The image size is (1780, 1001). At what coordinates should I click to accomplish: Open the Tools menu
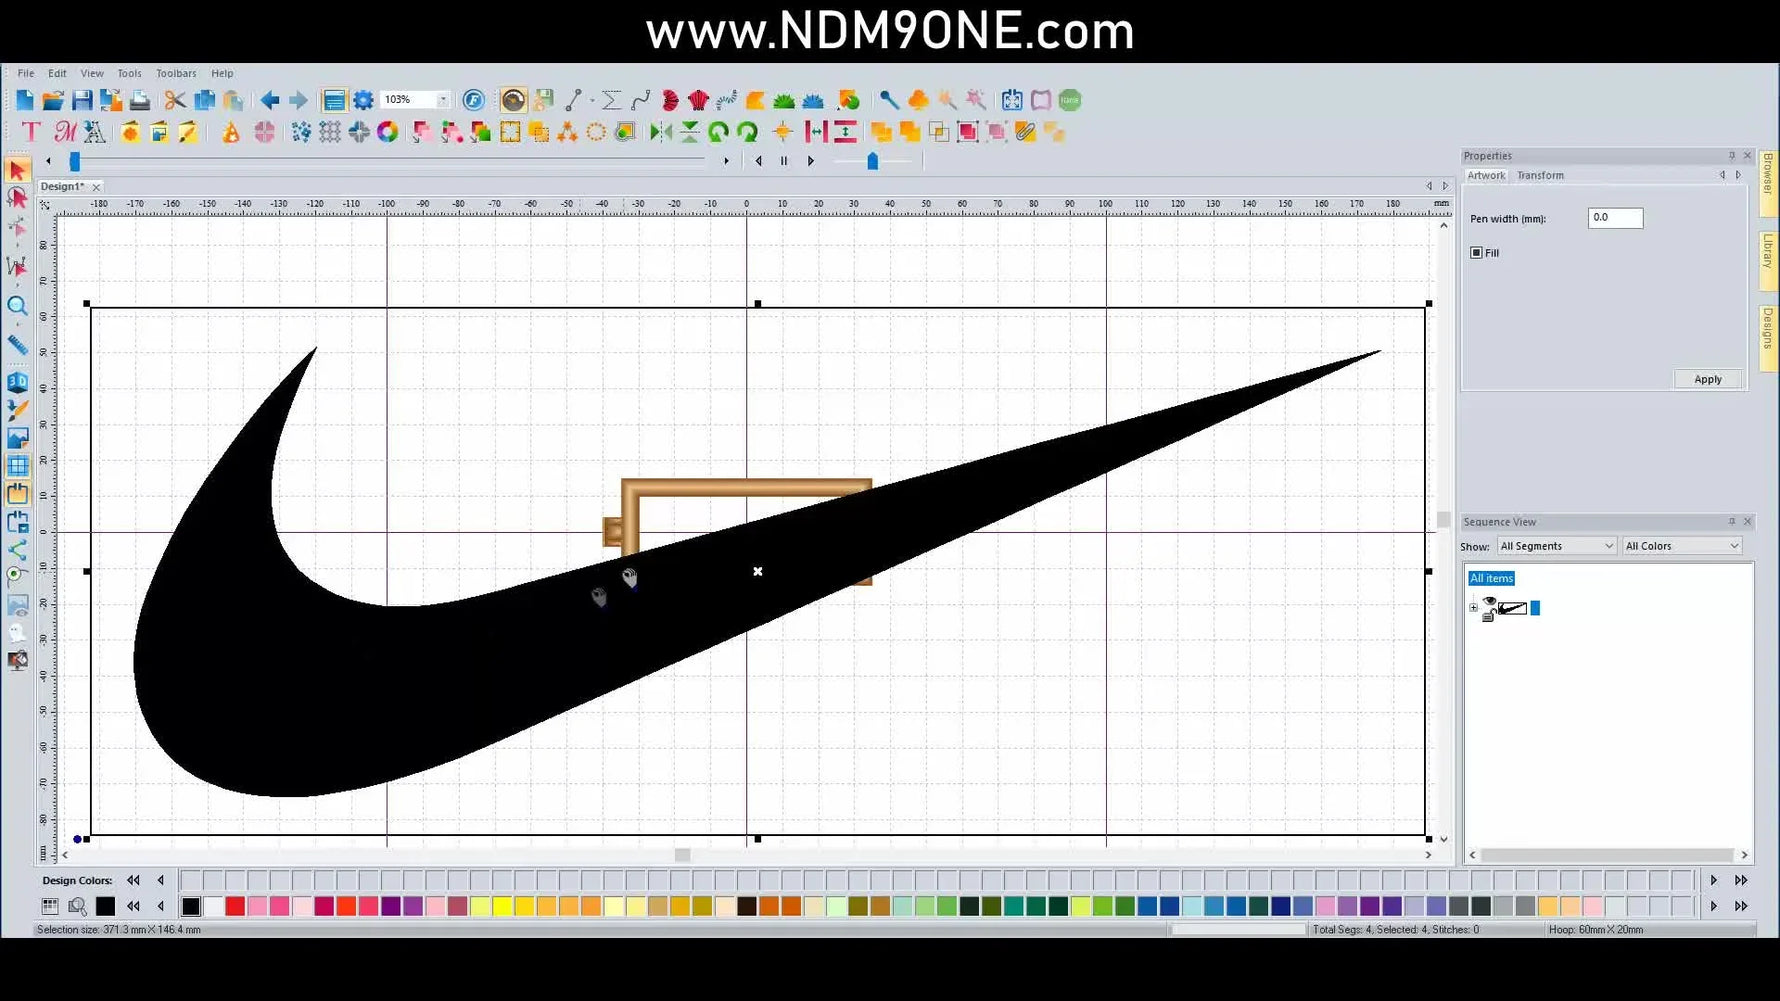point(129,73)
